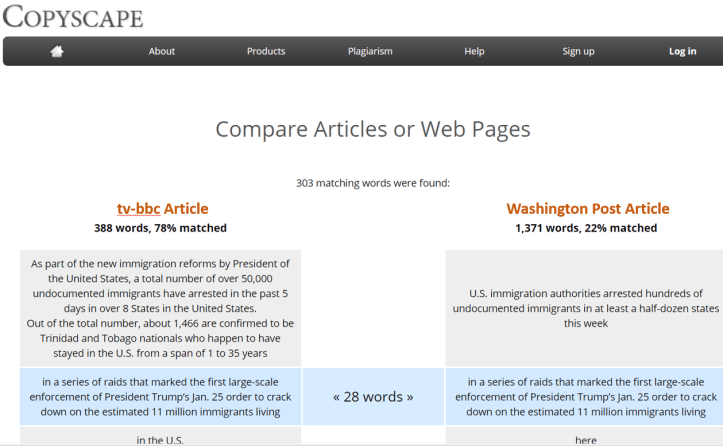This screenshot has height=446, width=723.
Task: Click '388 words, 78% matched' text
Action: [160, 228]
